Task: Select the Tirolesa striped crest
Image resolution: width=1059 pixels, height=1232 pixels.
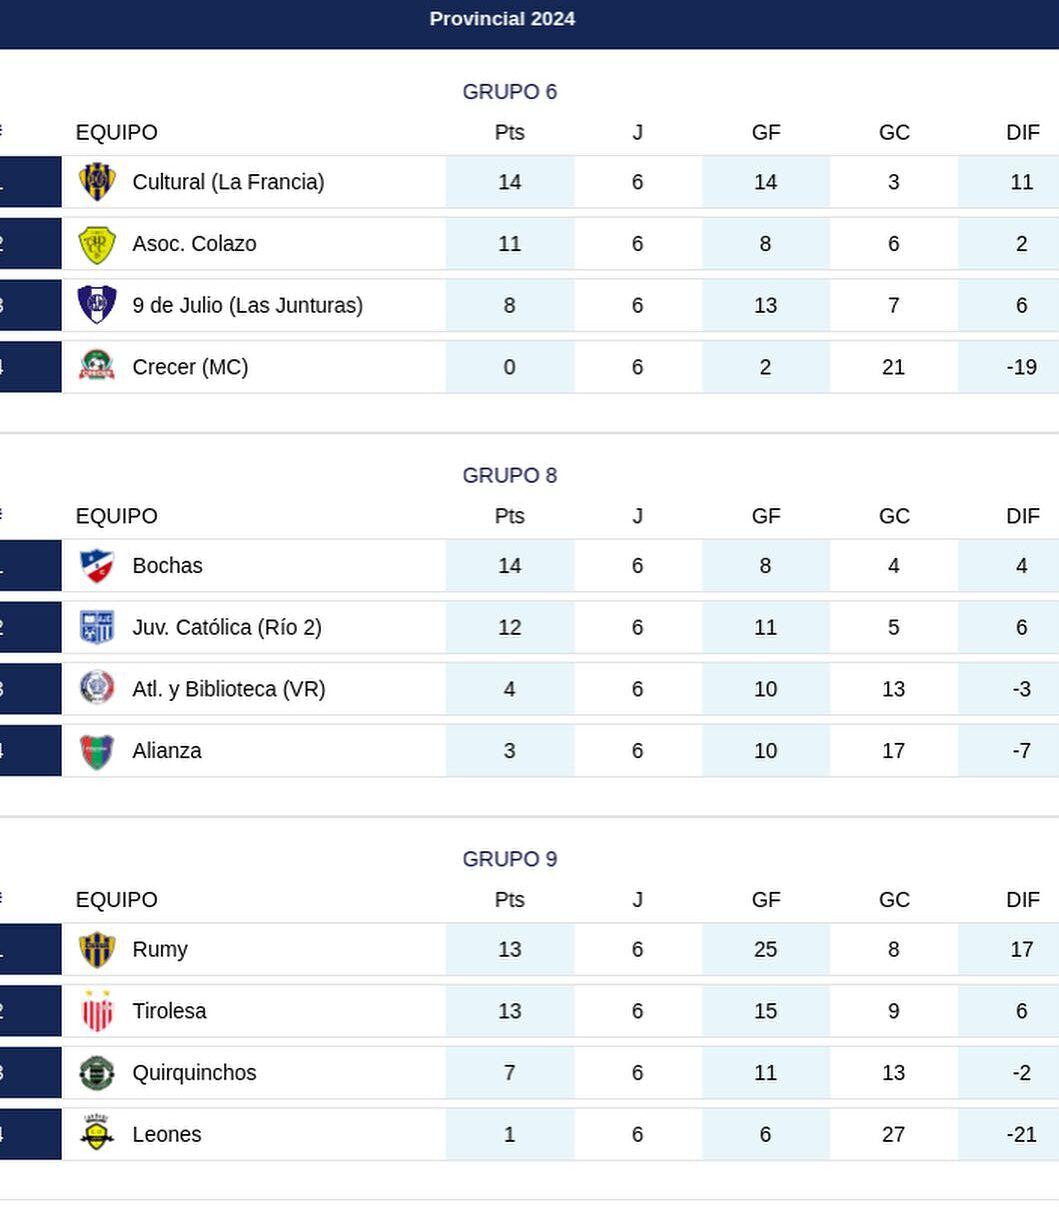Action: 97,1011
